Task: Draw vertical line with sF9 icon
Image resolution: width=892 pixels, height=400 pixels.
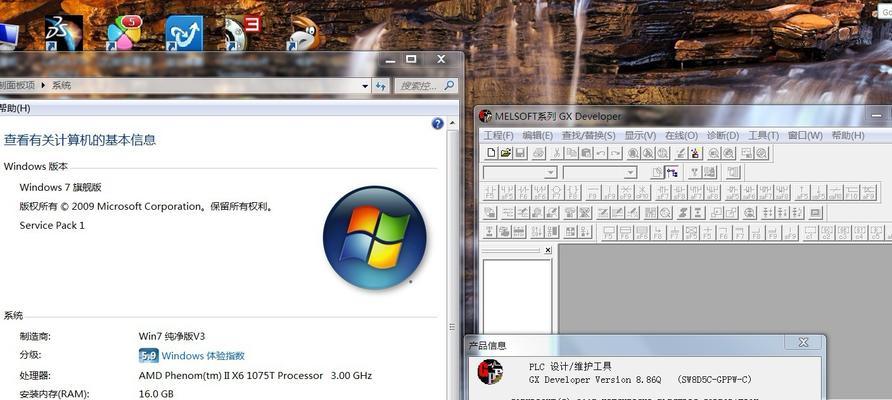Action: 609,192
